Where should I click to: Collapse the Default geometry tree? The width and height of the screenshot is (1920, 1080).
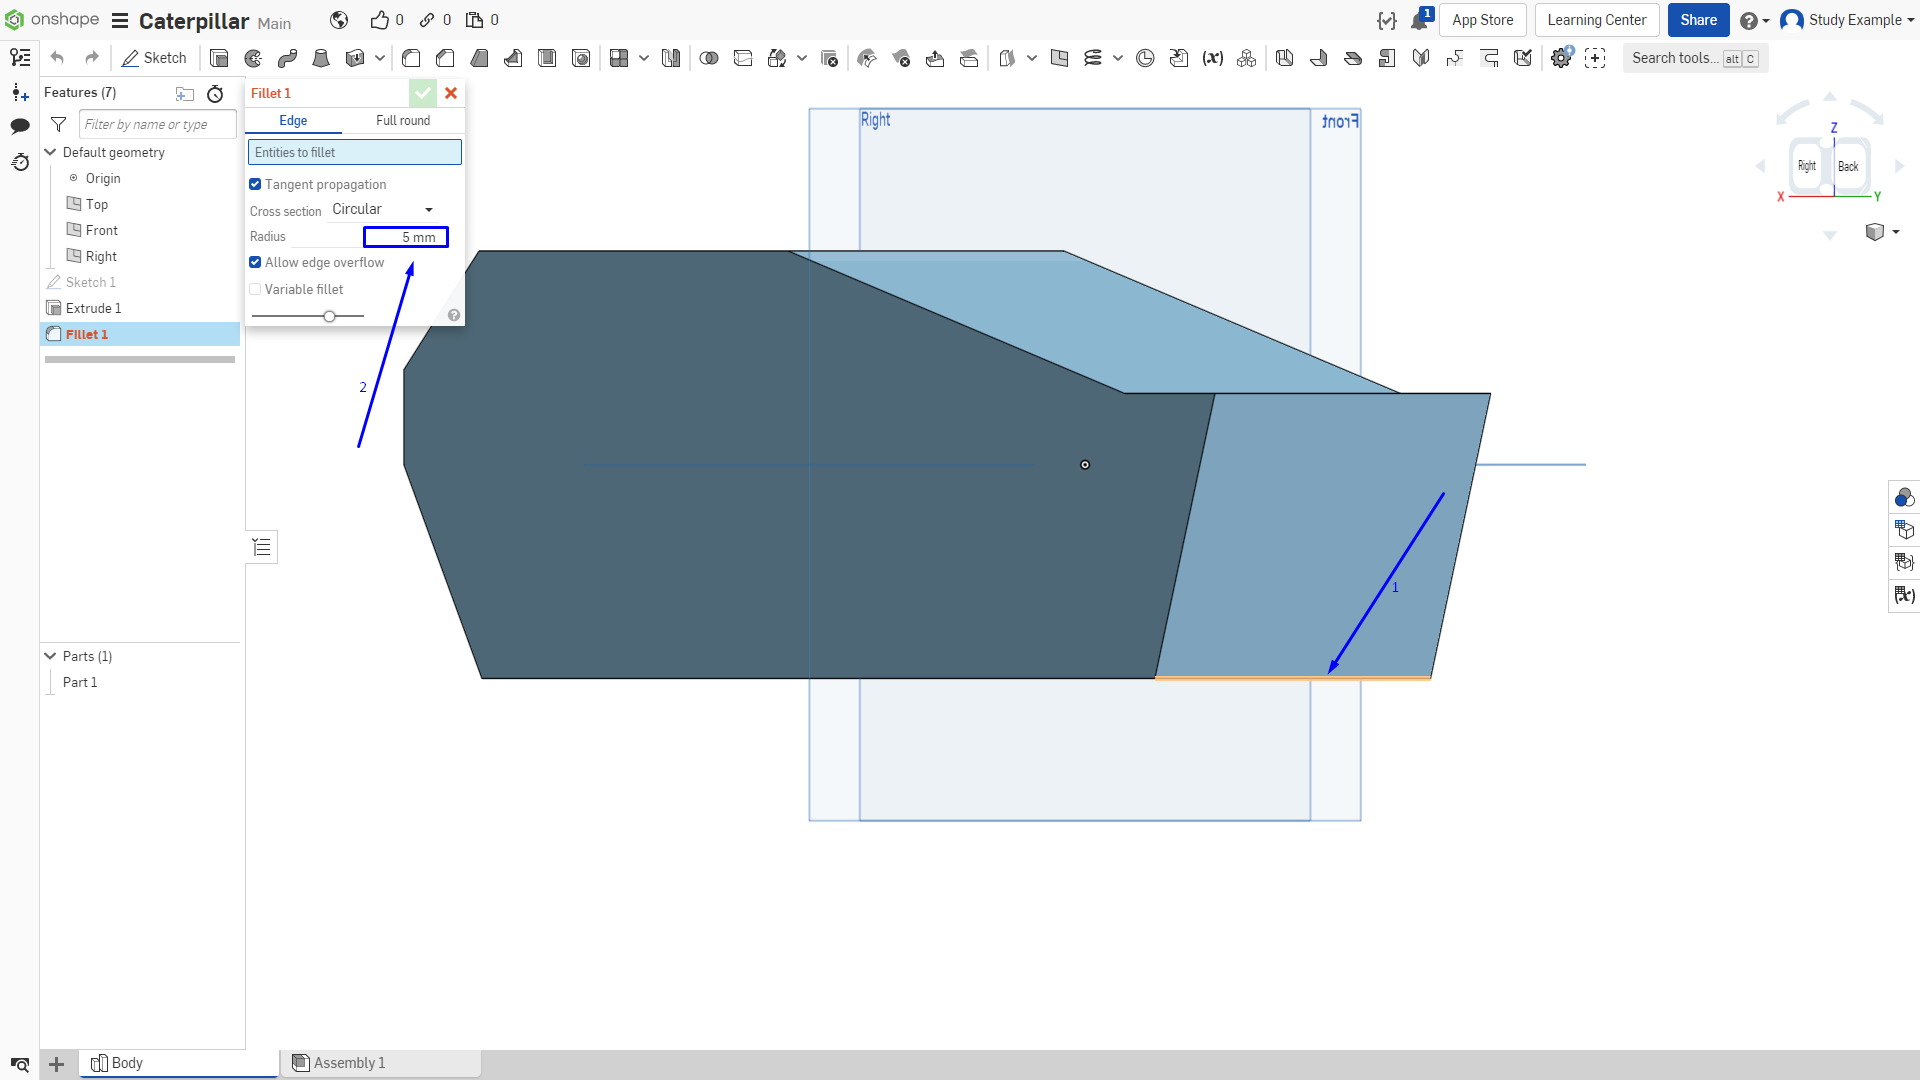click(x=50, y=152)
